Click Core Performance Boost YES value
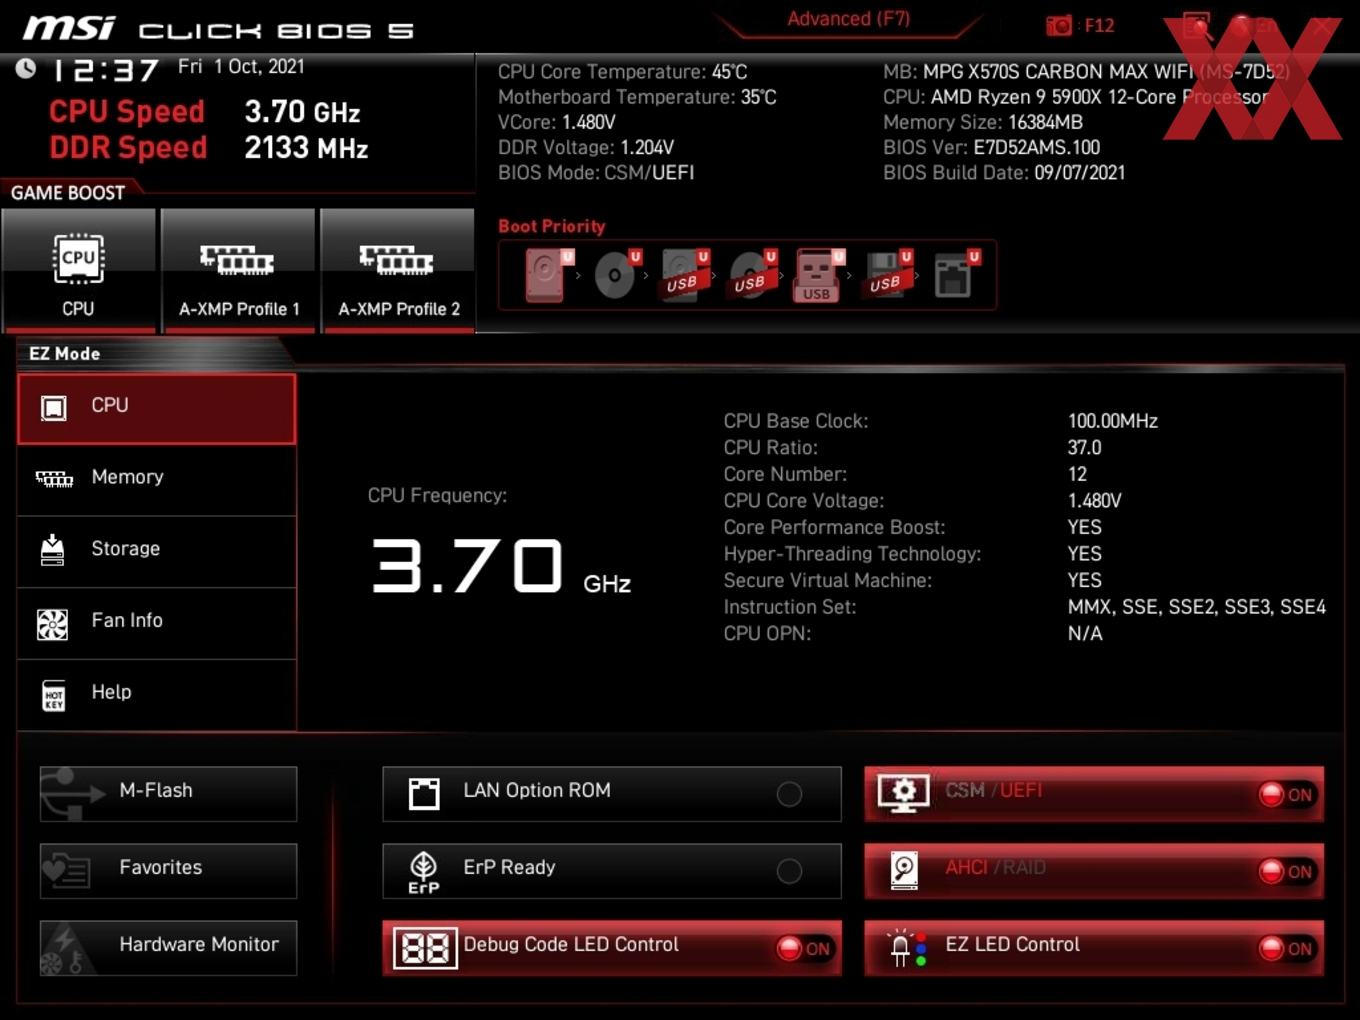The width and height of the screenshot is (1360, 1020). click(1085, 527)
